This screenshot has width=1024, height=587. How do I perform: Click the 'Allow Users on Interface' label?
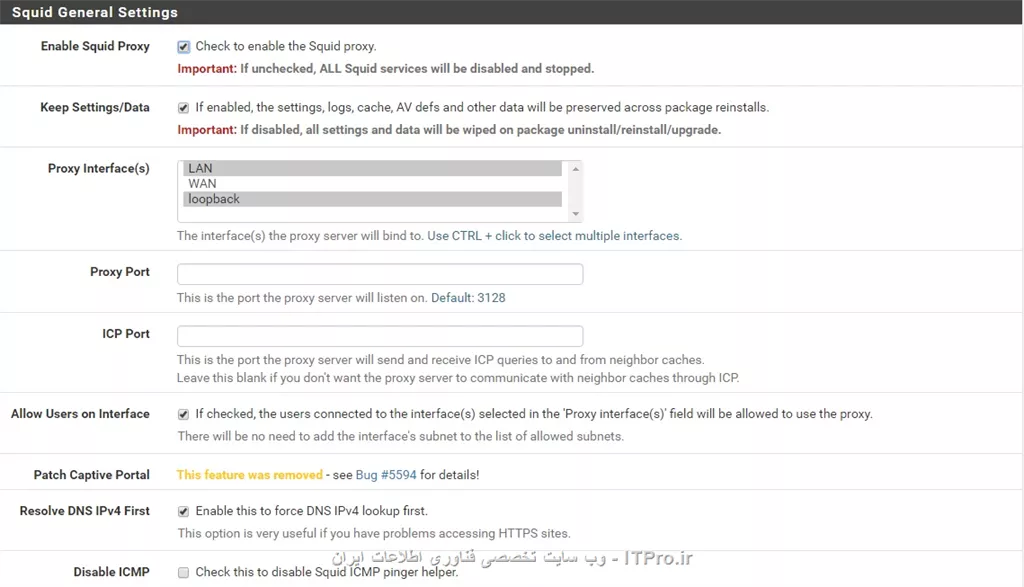click(x=80, y=414)
